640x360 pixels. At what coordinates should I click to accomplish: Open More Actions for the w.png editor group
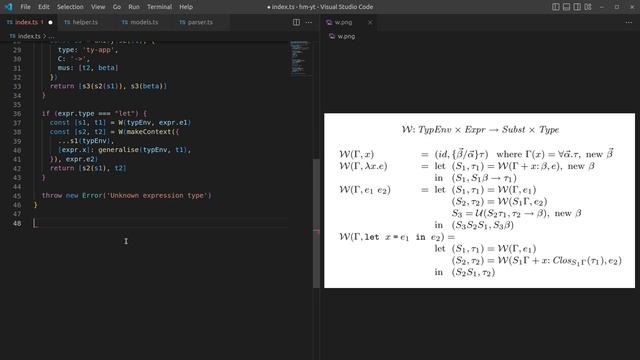pos(629,22)
